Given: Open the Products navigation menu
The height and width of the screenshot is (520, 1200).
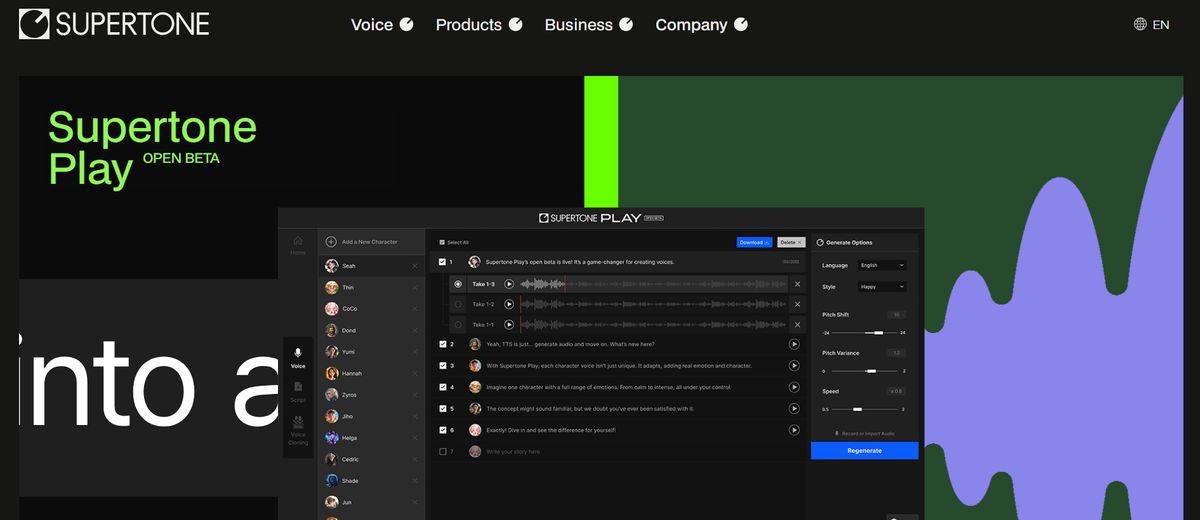Looking at the screenshot, I should click(x=468, y=25).
